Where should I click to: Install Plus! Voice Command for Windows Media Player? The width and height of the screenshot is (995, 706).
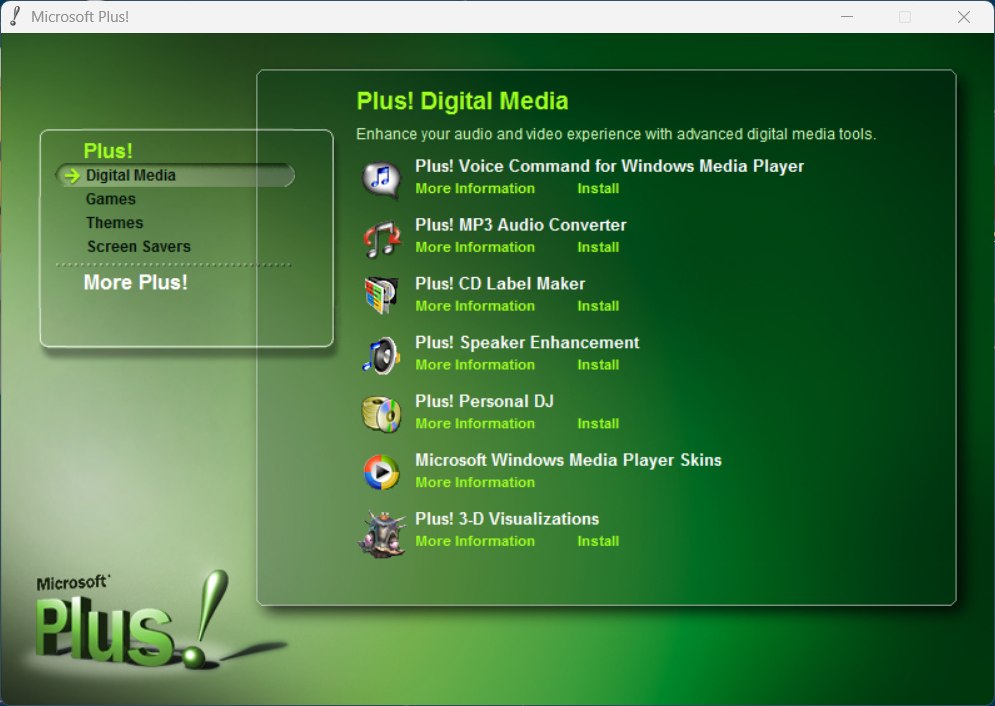[x=598, y=189]
